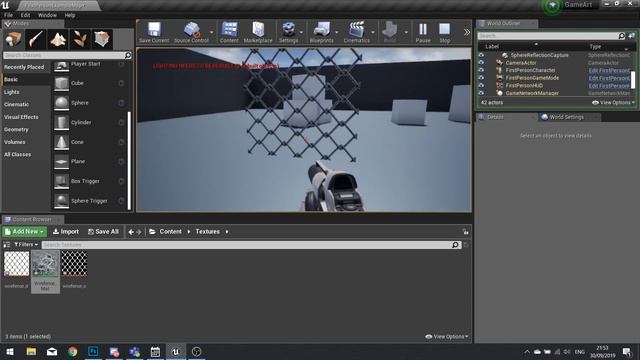Open Blueprints toolbar icon

(x=321, y=29)
